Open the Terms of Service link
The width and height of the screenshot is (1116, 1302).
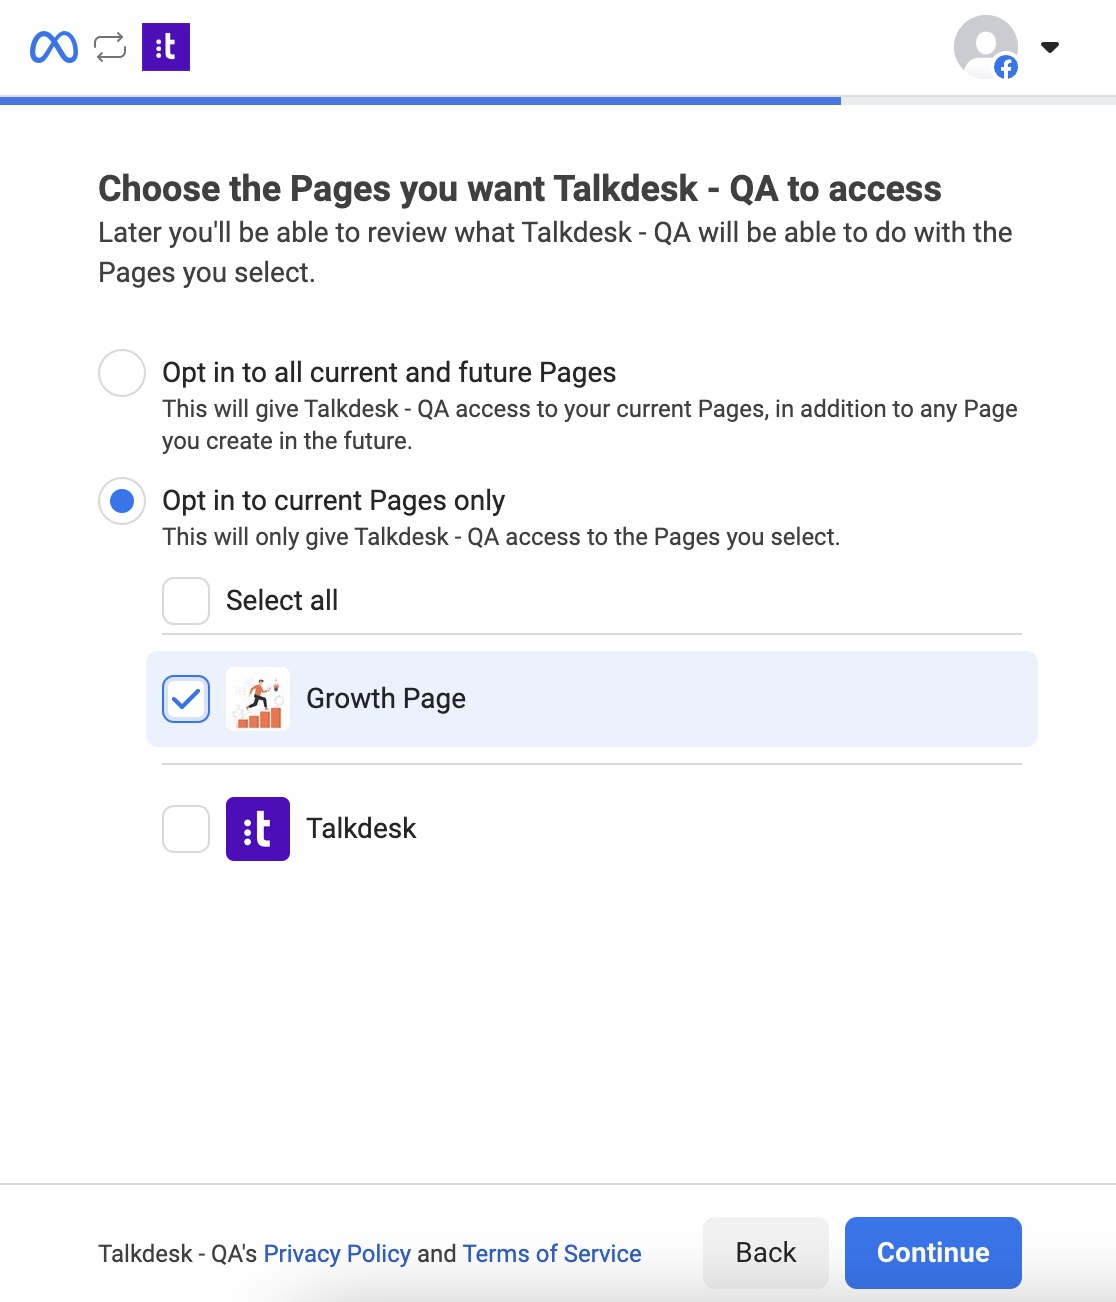[x=552, y=1254]
